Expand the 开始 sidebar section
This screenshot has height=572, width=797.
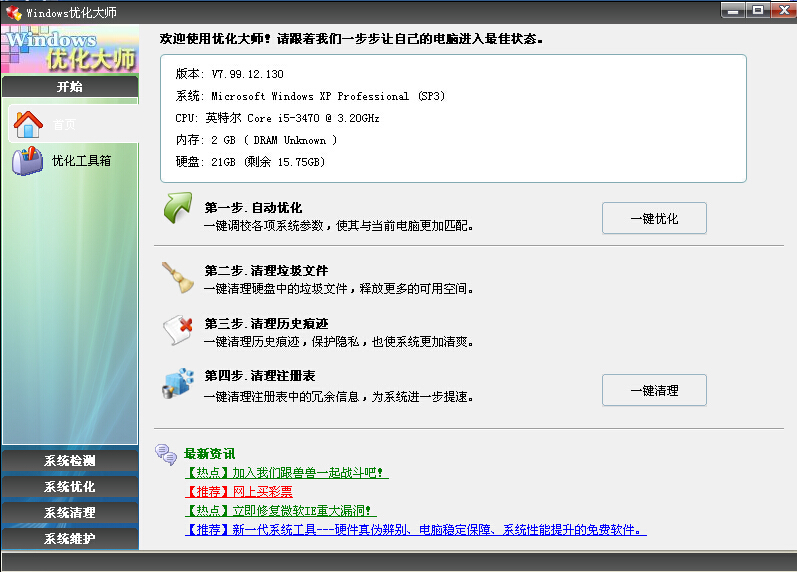tap(70, 86)
